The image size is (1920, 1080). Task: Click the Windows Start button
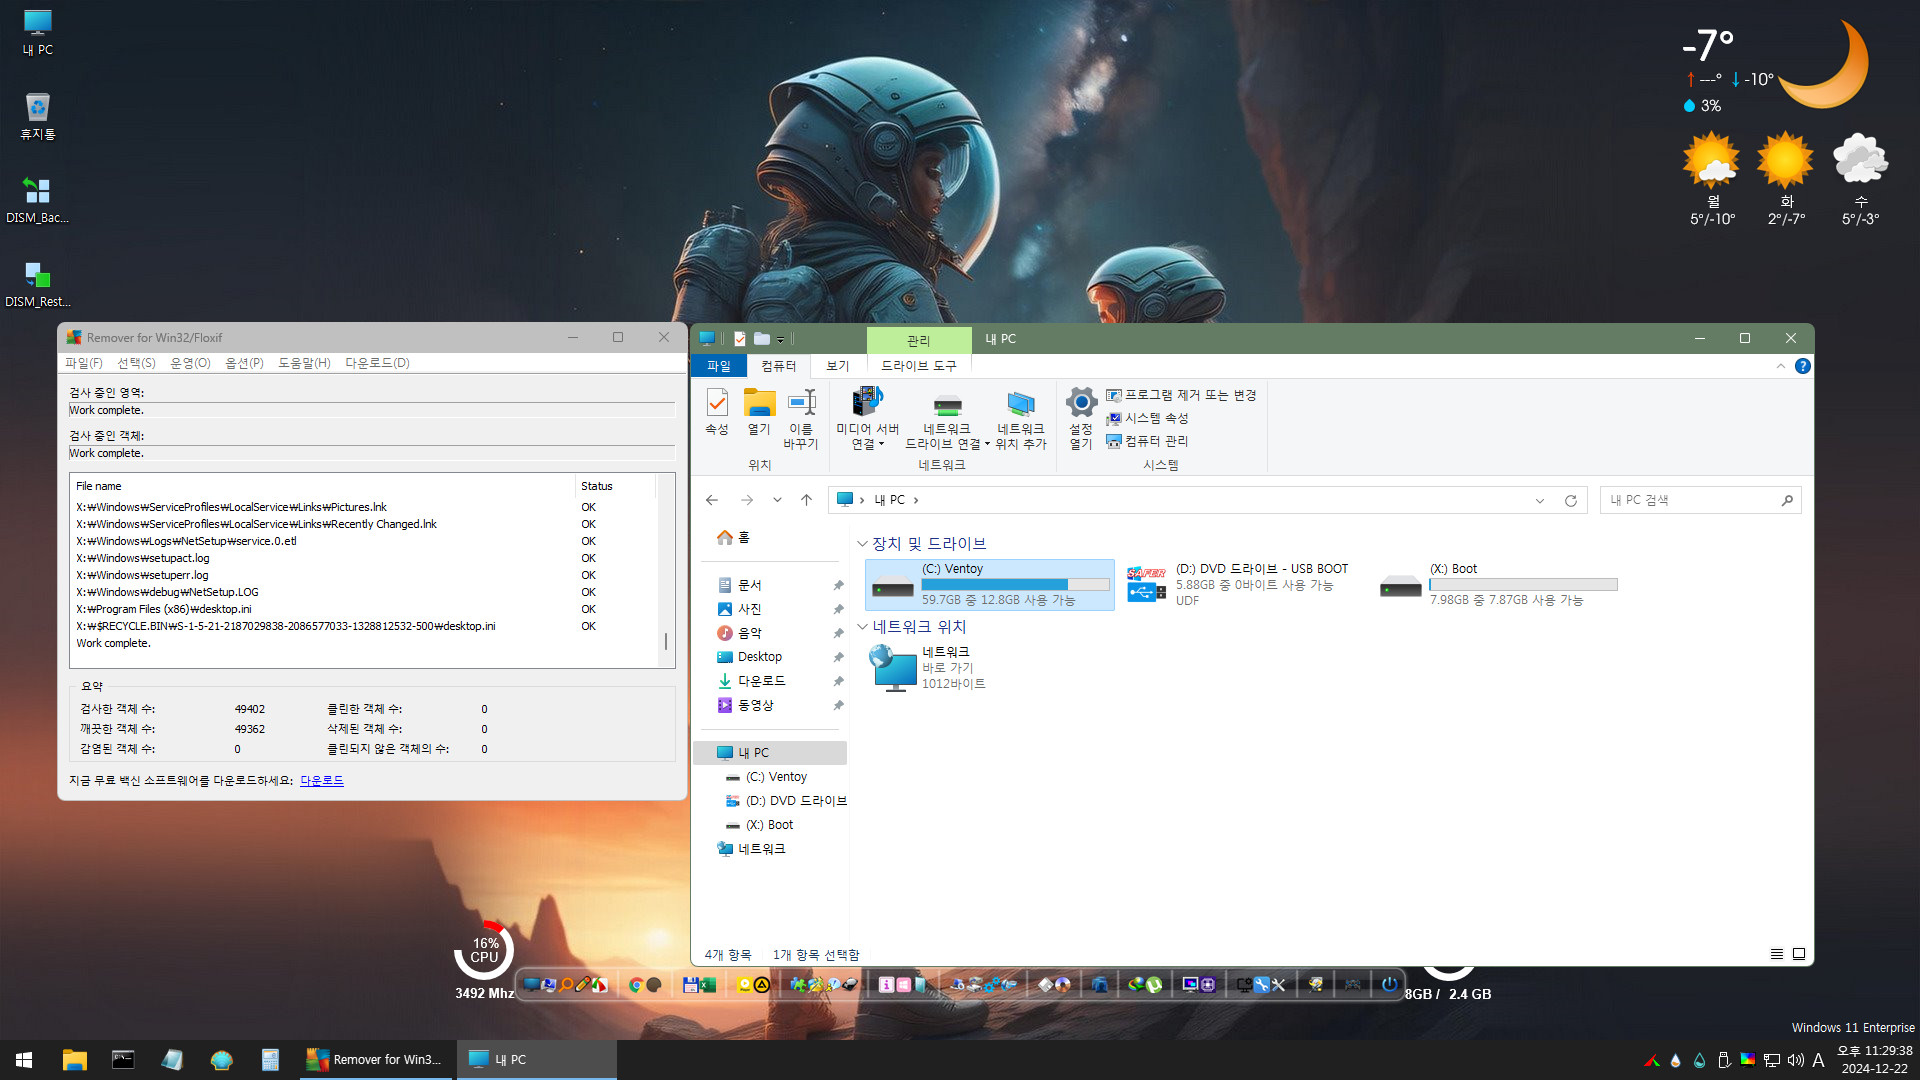(24, 1060)
